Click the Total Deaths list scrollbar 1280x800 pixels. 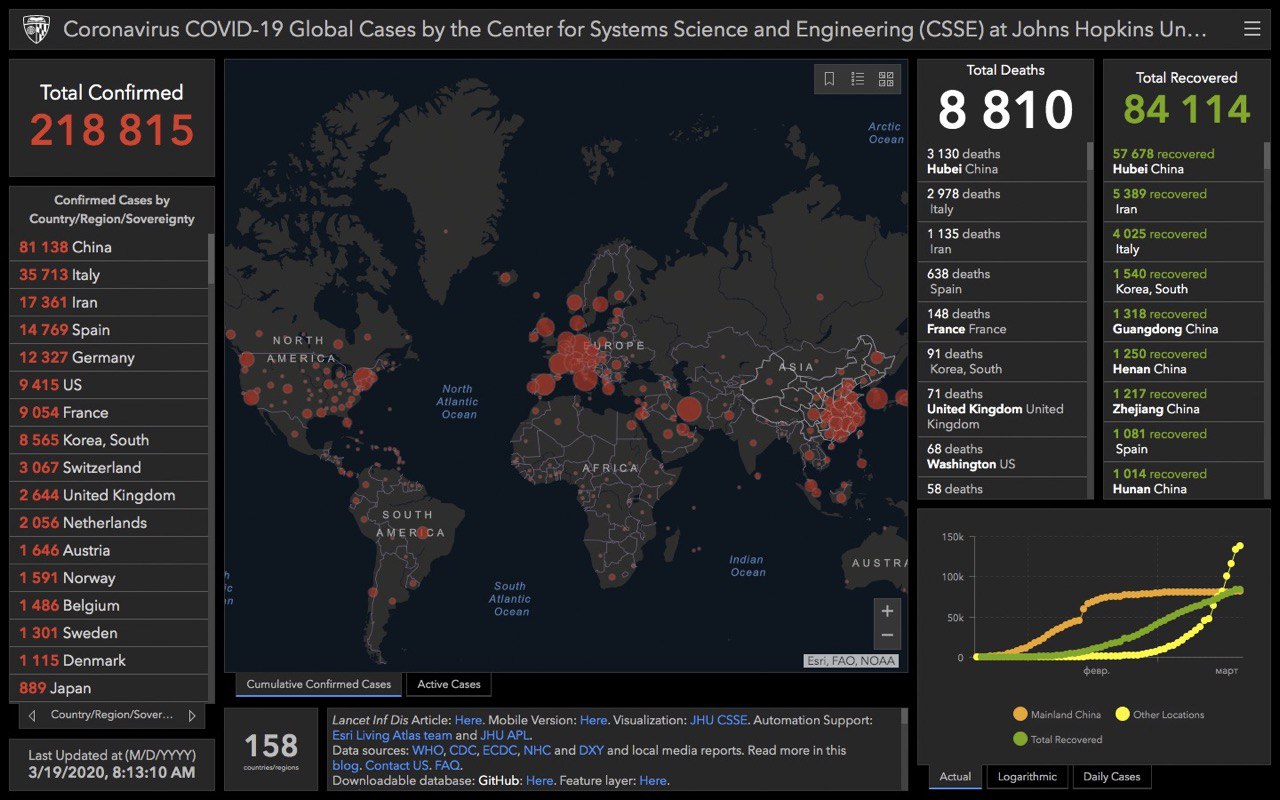[1090, 158]
